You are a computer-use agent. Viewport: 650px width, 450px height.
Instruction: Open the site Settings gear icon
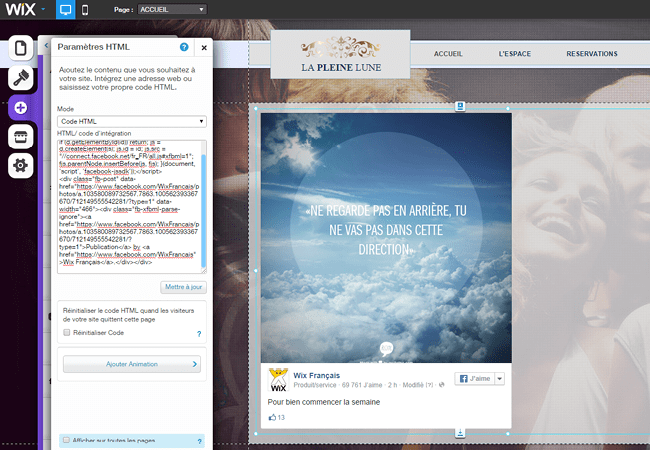click(21, 166)
